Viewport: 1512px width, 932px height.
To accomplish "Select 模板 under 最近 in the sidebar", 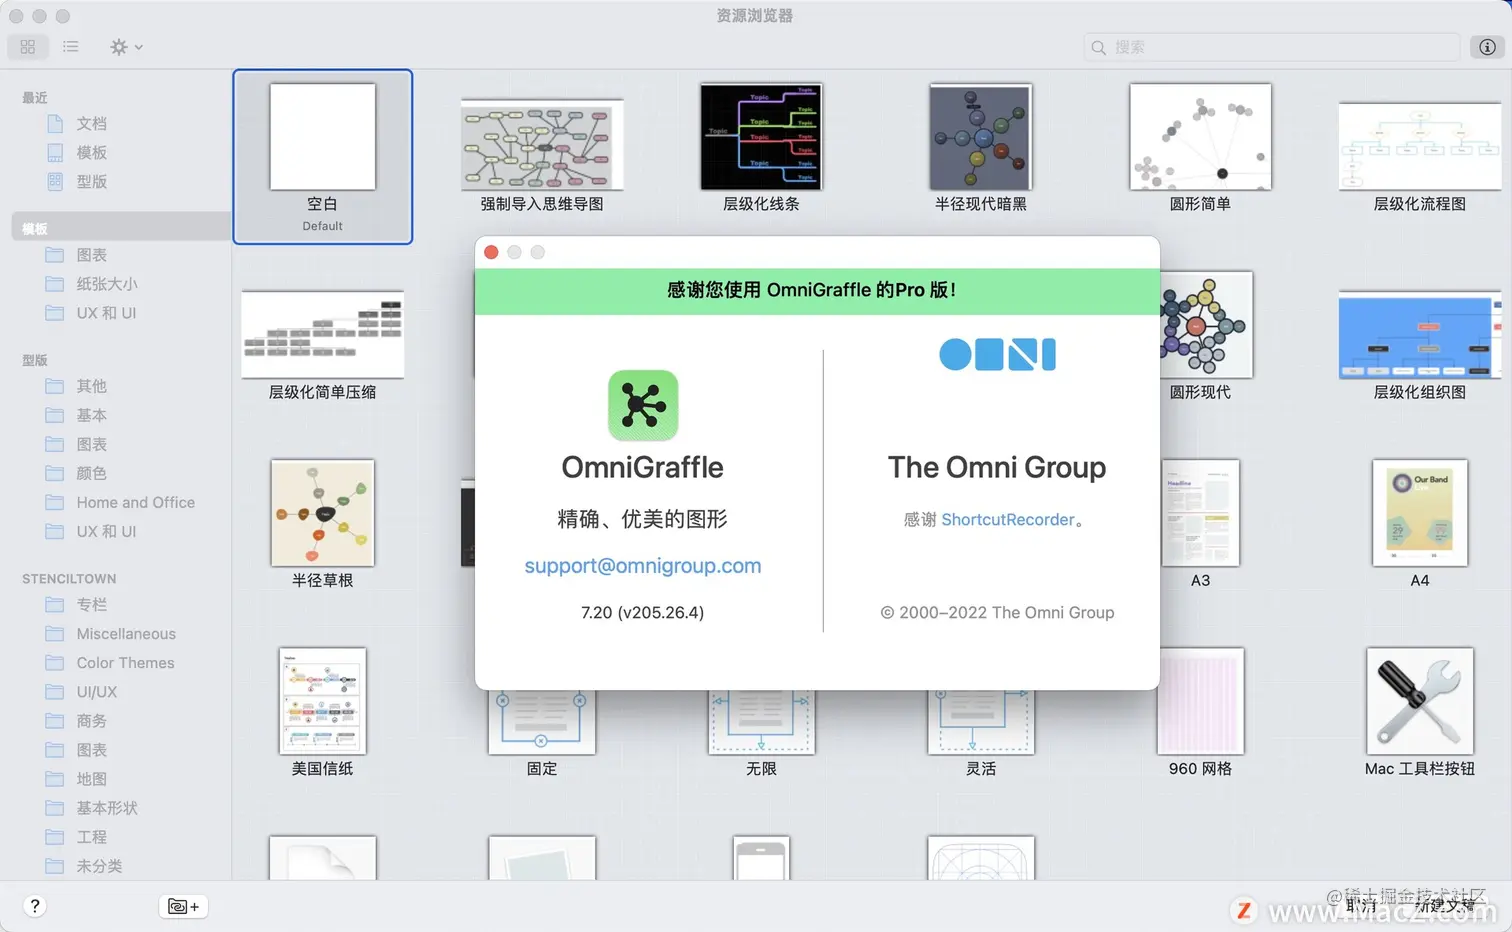I will 91,153.
